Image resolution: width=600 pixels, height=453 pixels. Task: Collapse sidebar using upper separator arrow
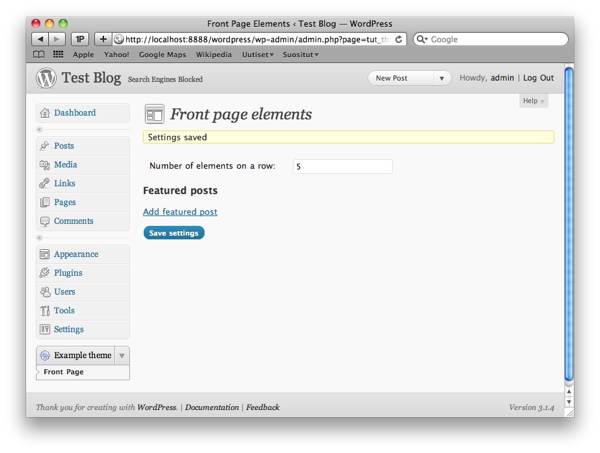pos(39,130)
